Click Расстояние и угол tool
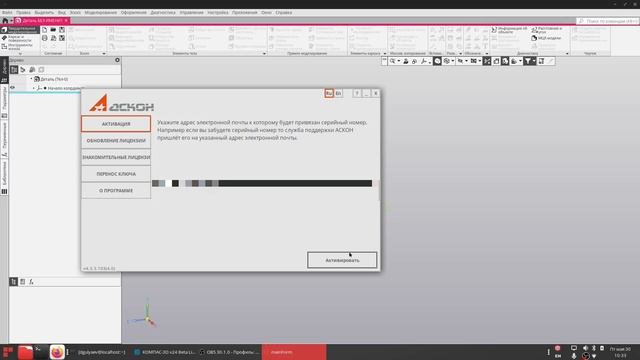 click(547, 30)
